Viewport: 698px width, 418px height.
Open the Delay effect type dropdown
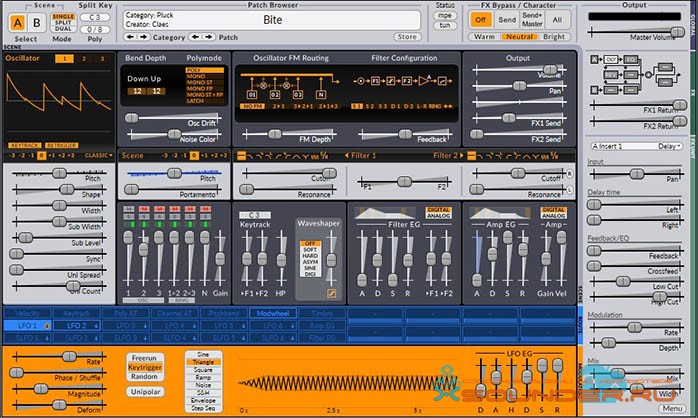669,146
